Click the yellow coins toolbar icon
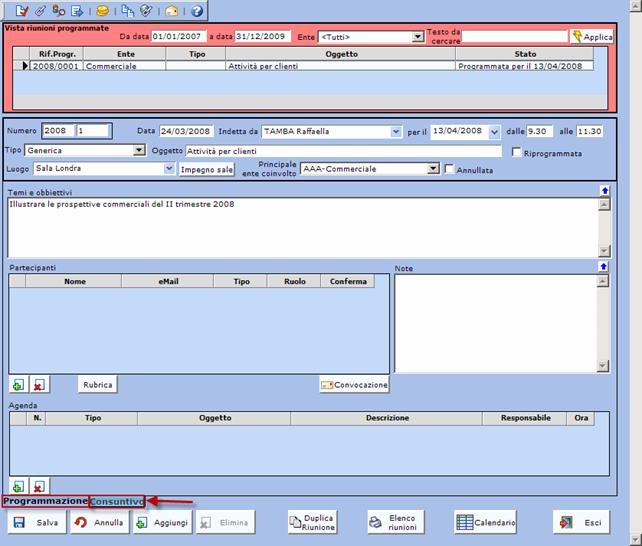The height and width of the screenshot is (546, 642). tap(102, 11)
